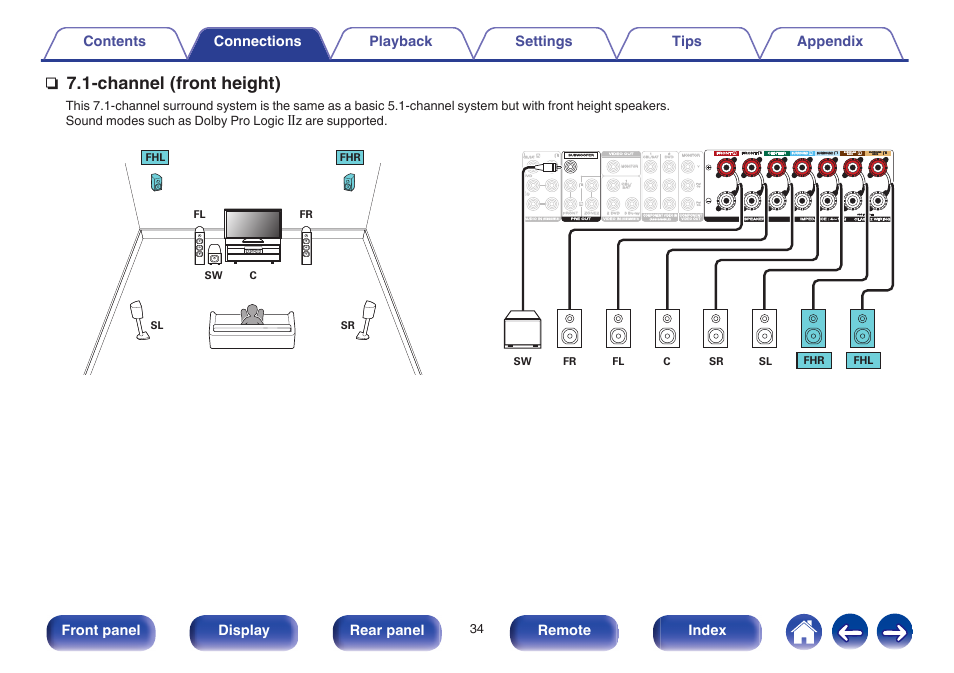Select the front height left speaker icon in room

[x=156, y=183]
